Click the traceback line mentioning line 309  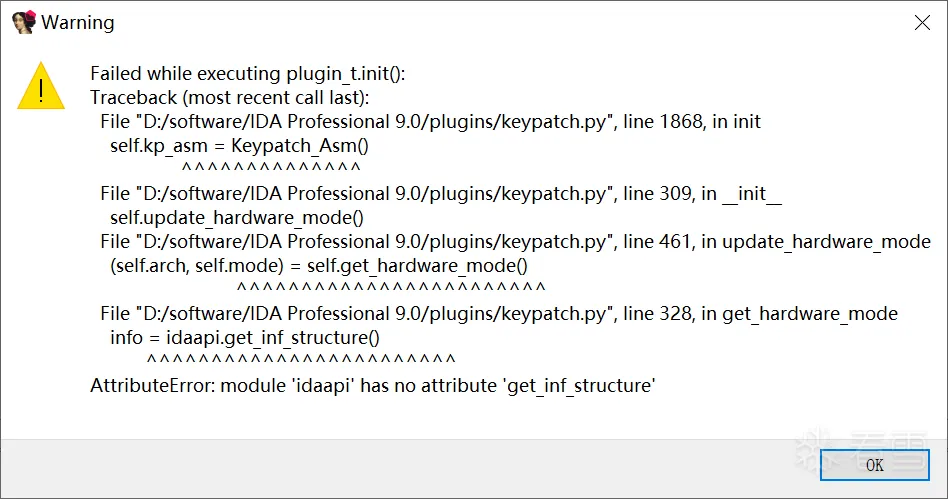441,194
